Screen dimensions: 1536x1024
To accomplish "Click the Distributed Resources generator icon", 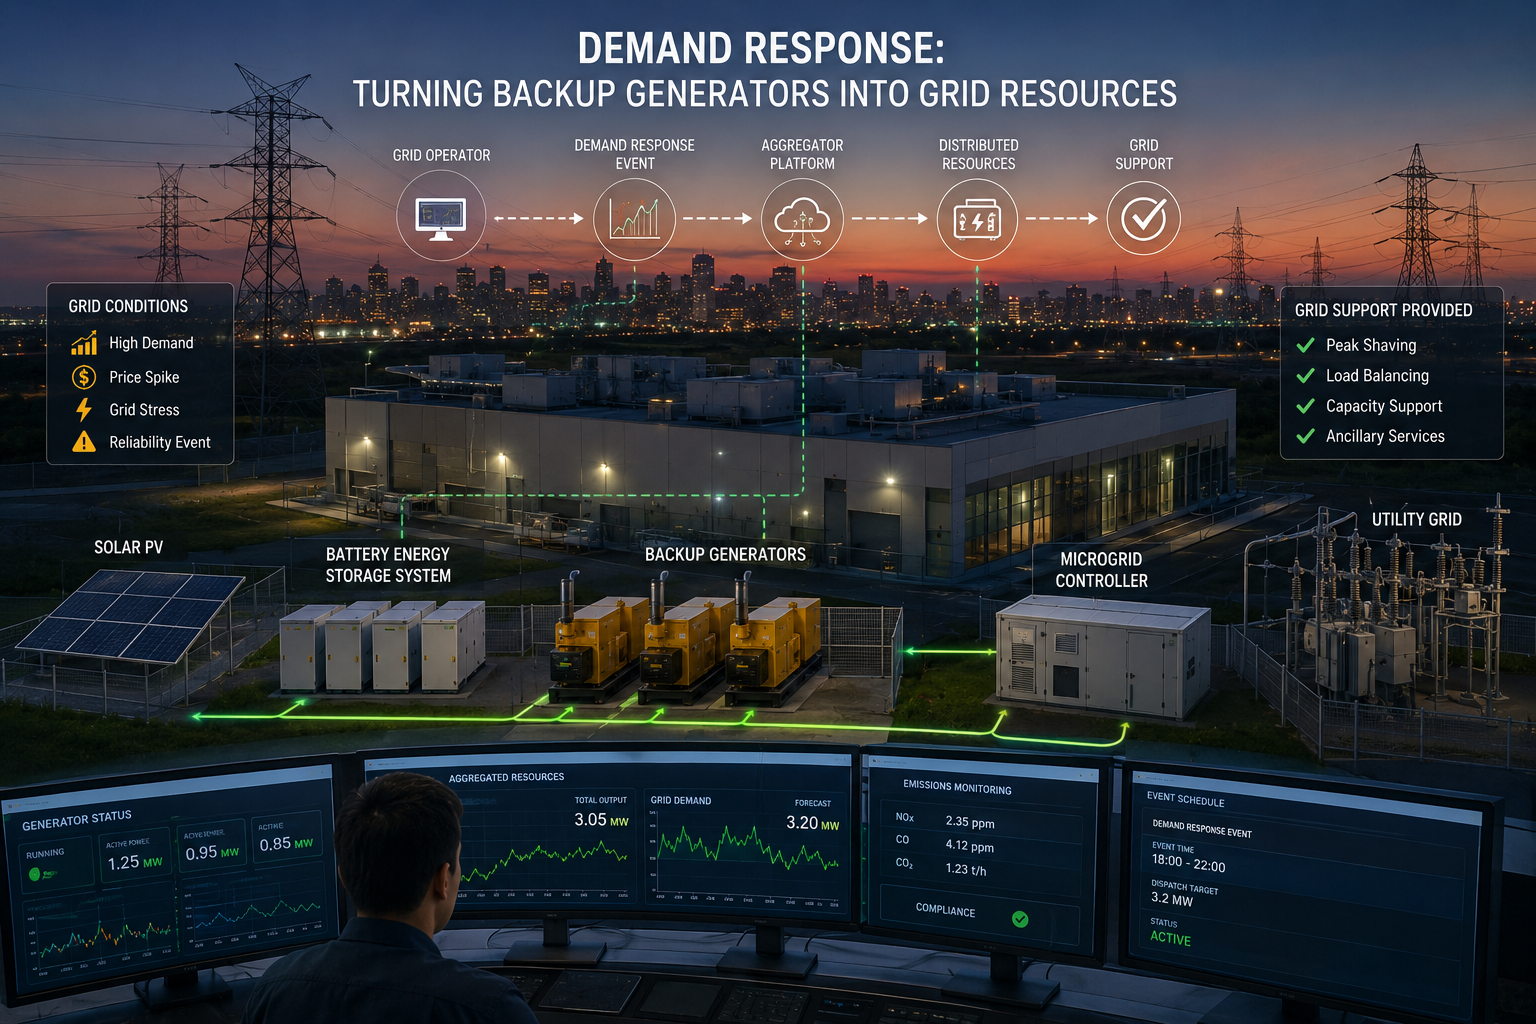I will coord(977,219).
